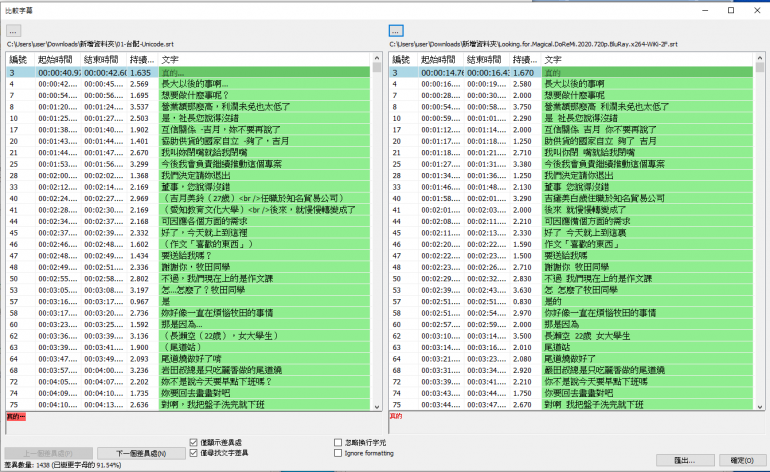Viewport: 770px width, 472px height.
Task: Select right row with duration 2.920
Action: pyautogui.click(x=571, y=370)
